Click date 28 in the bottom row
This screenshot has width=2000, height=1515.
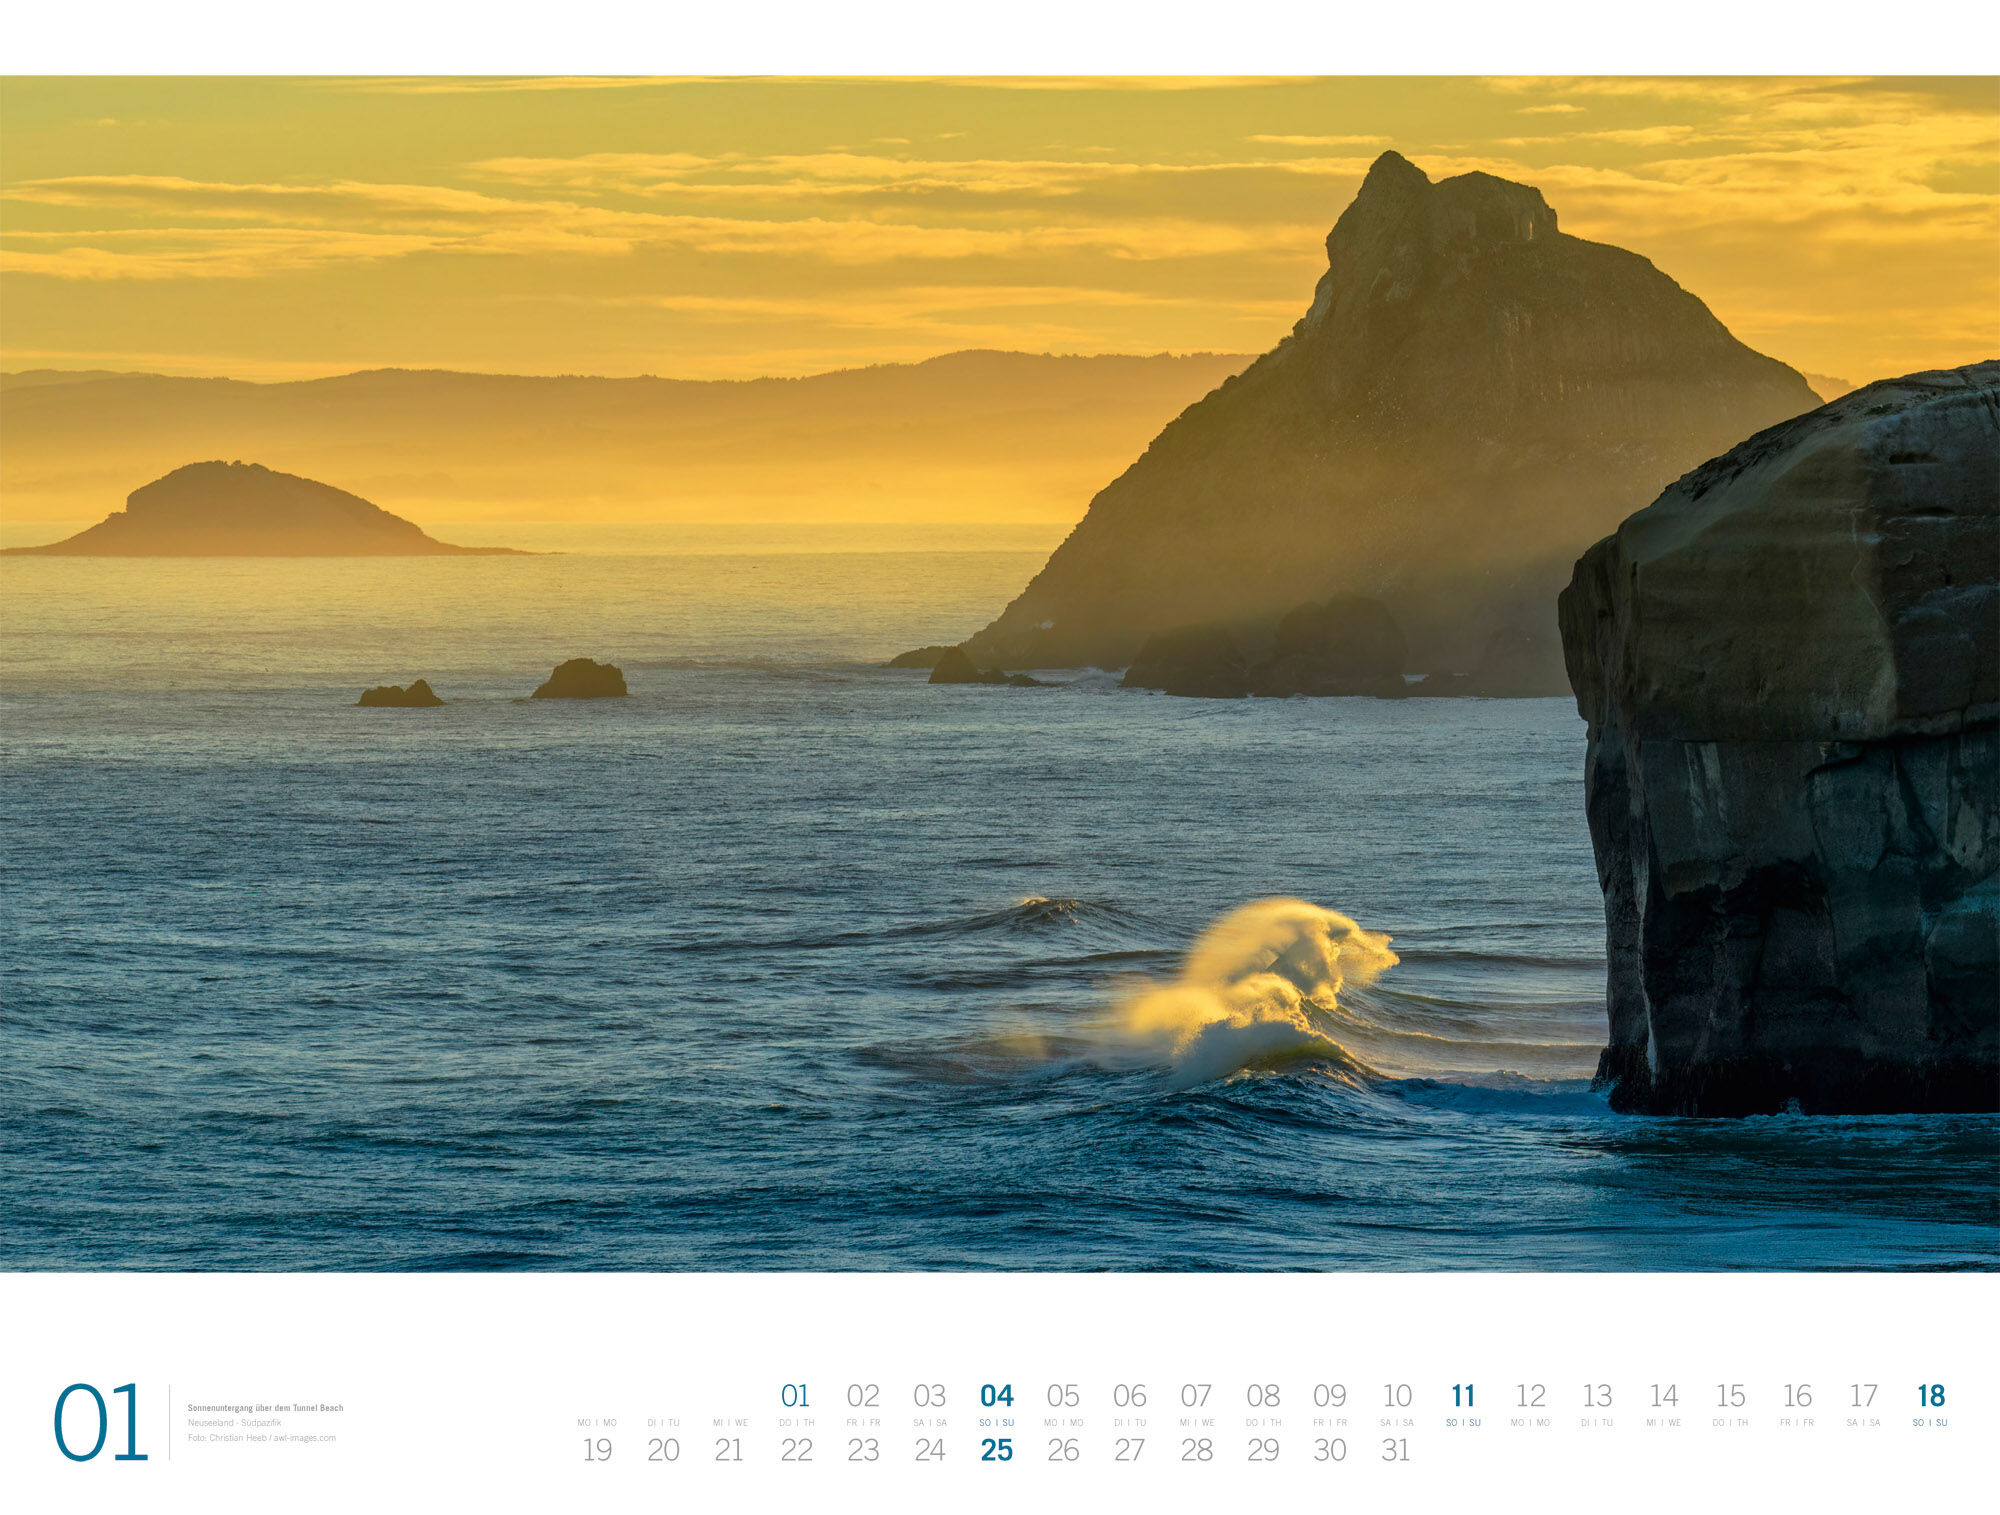point(1196,1450)
